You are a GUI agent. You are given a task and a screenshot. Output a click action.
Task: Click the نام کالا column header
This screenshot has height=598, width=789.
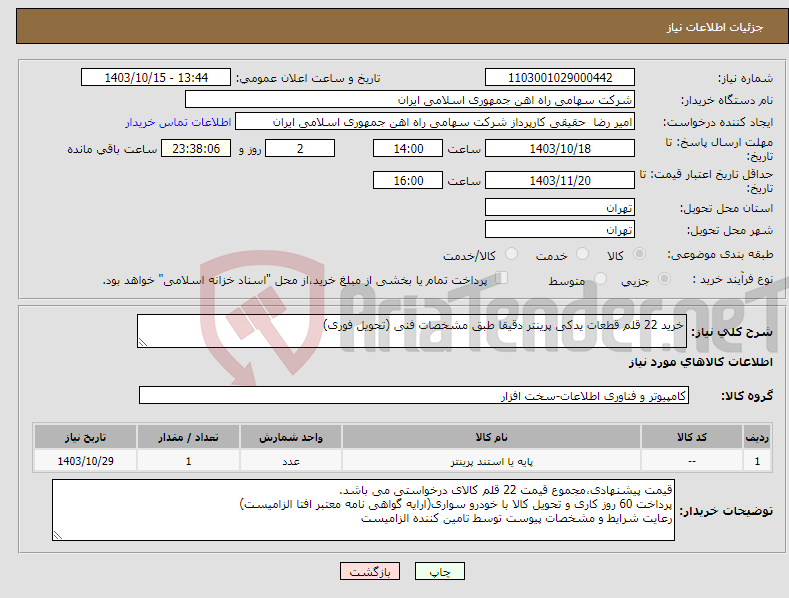pos(492,437)
